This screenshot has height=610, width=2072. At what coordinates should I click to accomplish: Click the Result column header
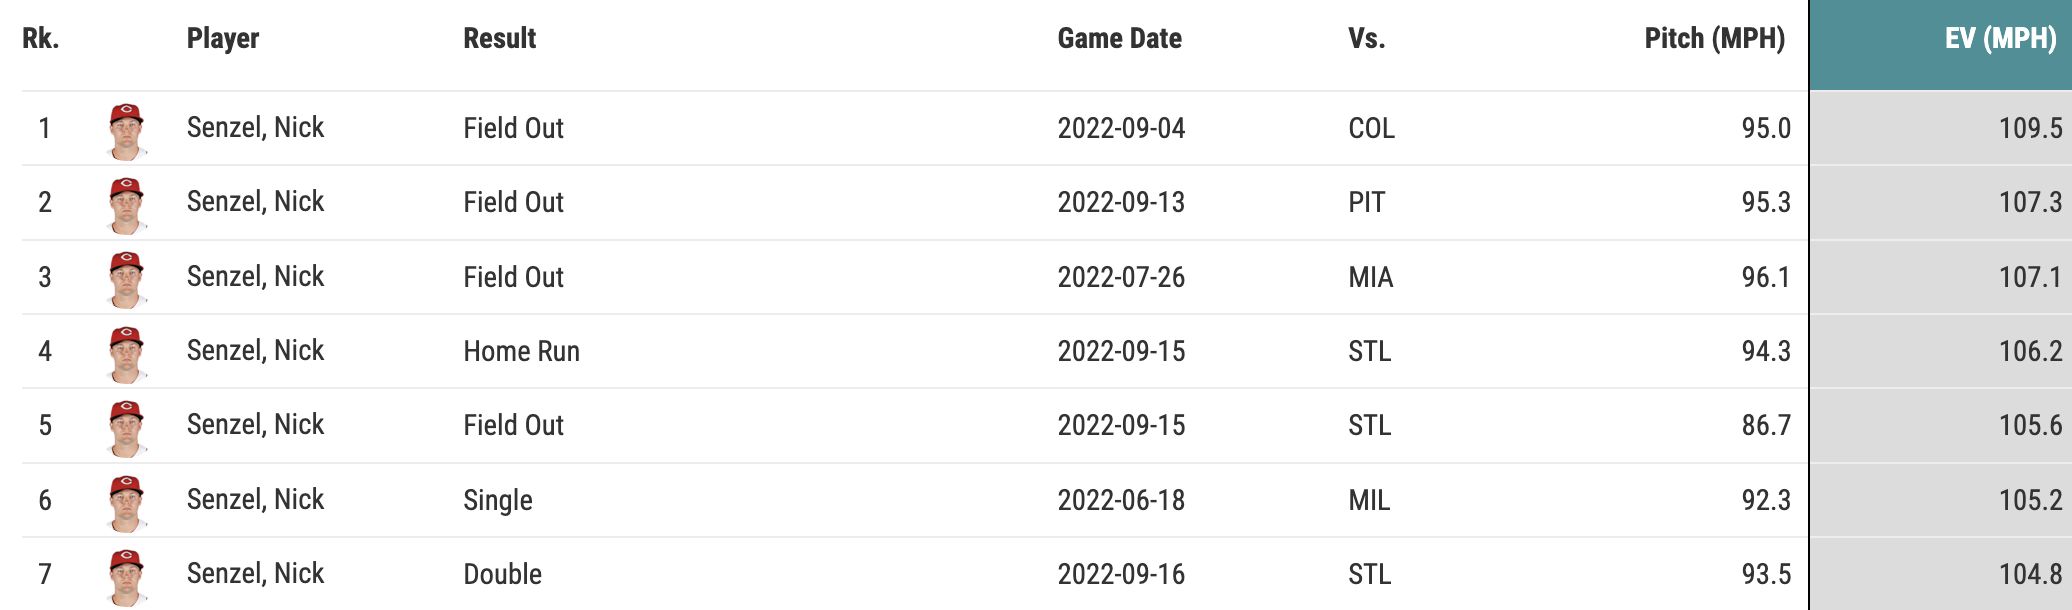pyautogui.click(x=499, y=39)
